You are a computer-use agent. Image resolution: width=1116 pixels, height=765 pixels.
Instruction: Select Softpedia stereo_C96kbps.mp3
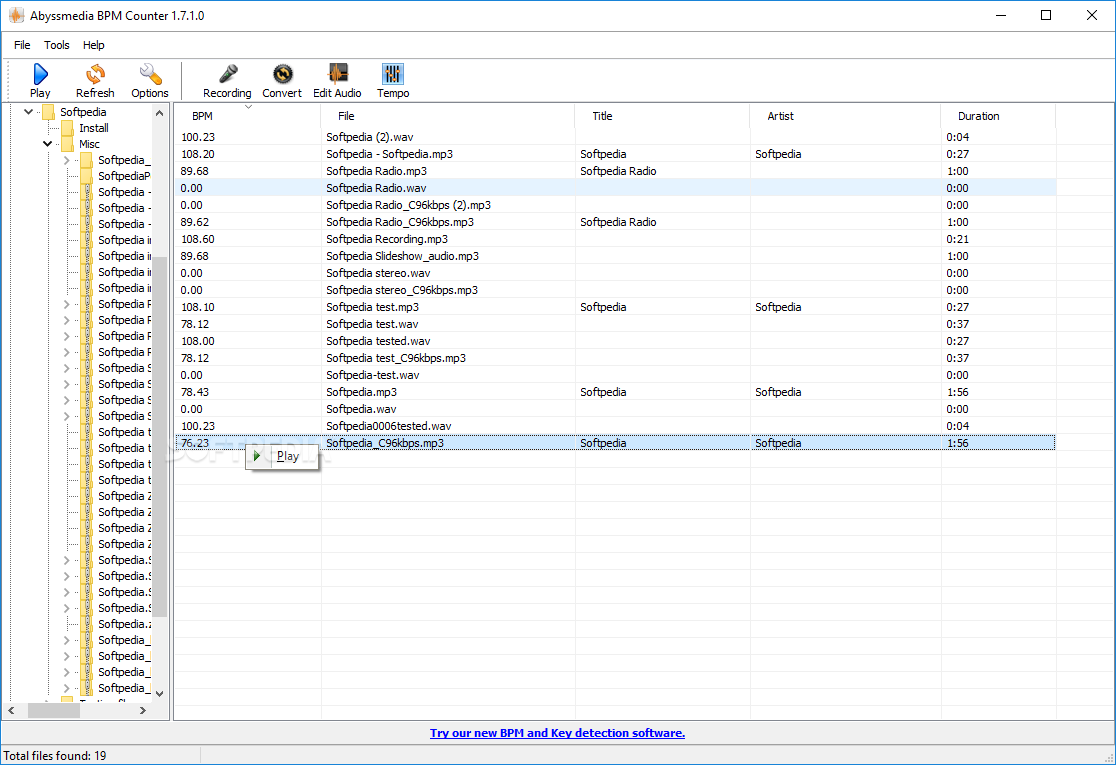pyautogui.click(x=402, y=290)
